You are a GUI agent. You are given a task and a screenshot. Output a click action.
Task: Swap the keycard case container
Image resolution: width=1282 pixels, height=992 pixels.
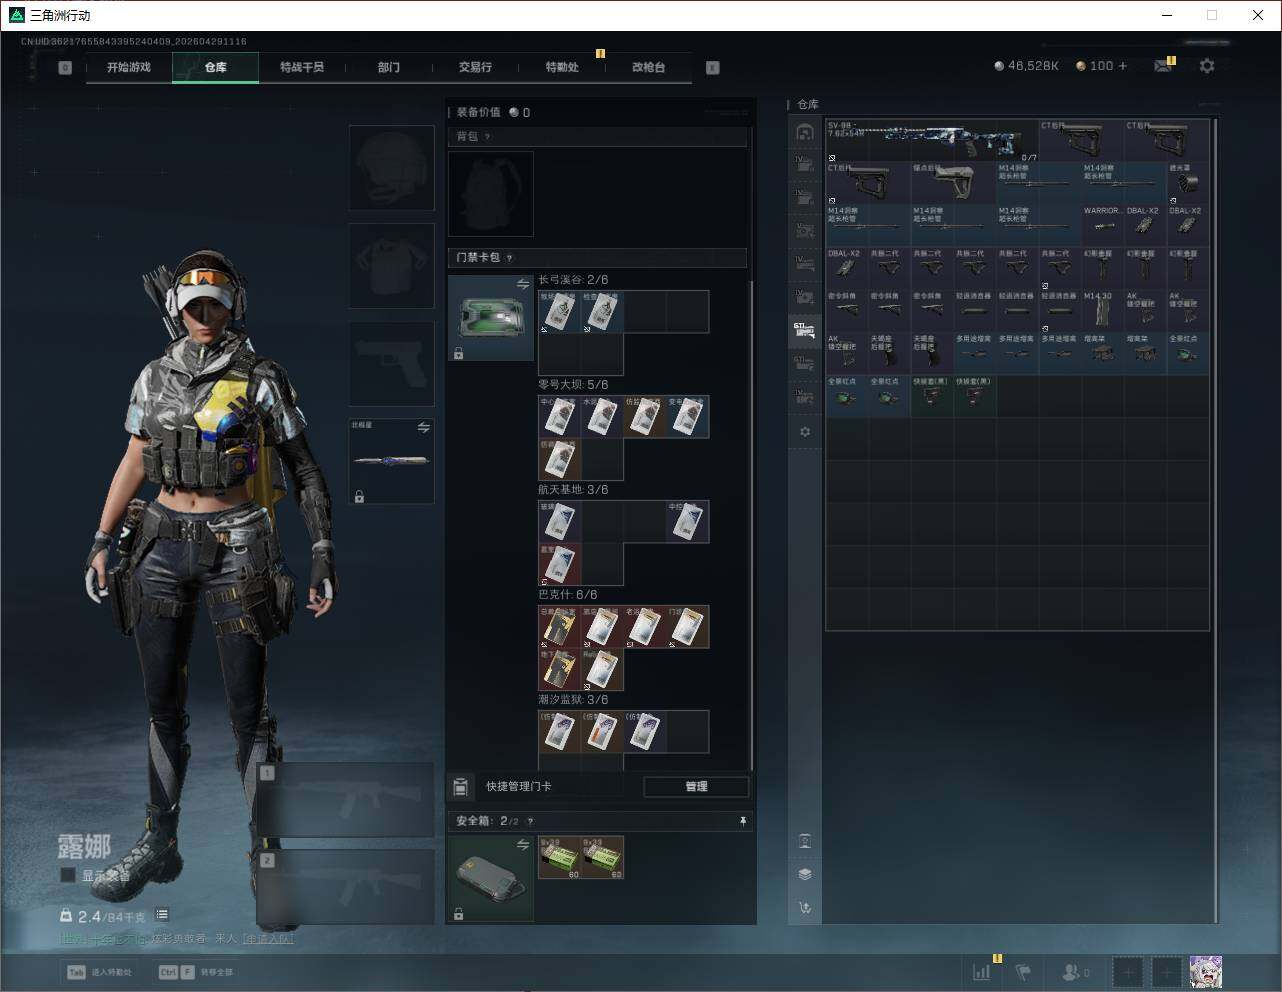click(x=522, y=285)
